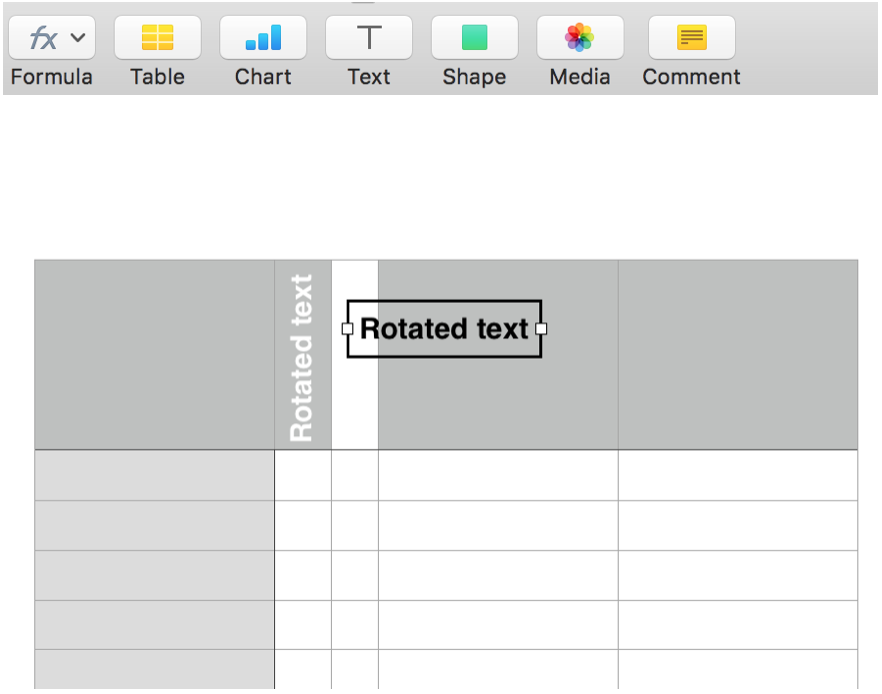Viewport: 882px width, 694px height.
Task: Click the Media label text
Action: pyautogui.click(x=580, y=77)
